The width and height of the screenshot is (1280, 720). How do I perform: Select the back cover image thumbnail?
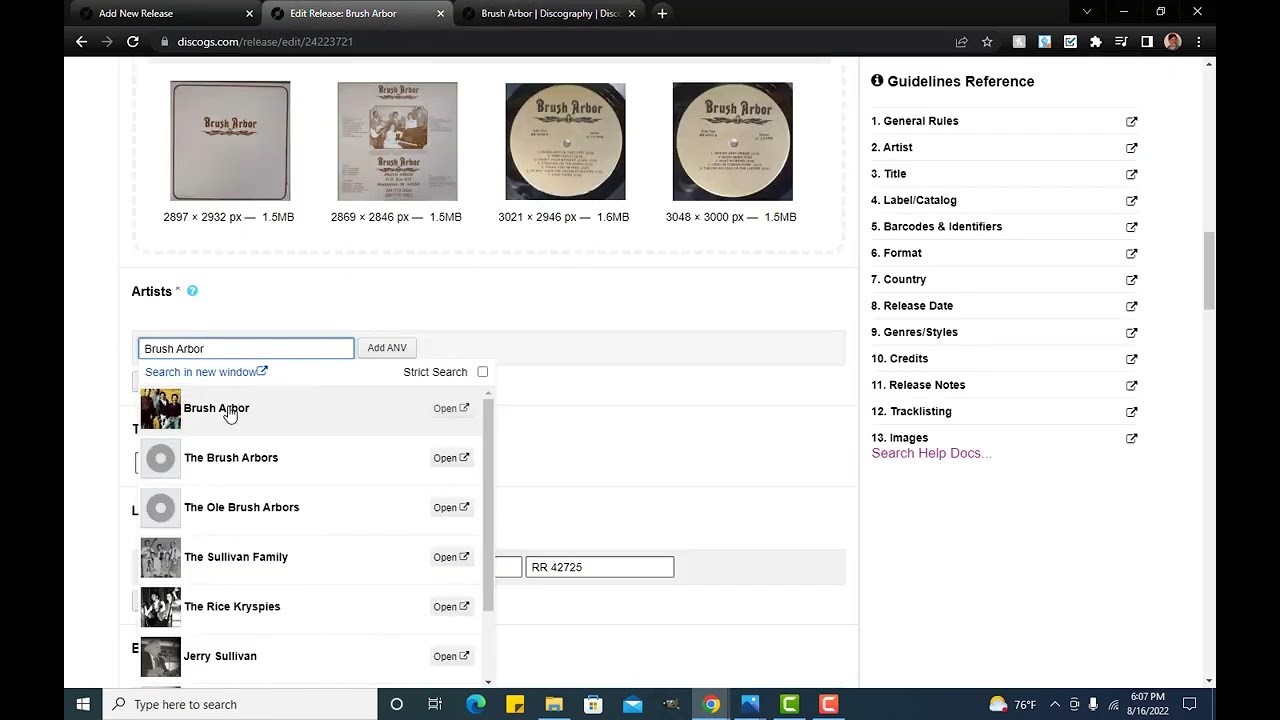(397, 141)
